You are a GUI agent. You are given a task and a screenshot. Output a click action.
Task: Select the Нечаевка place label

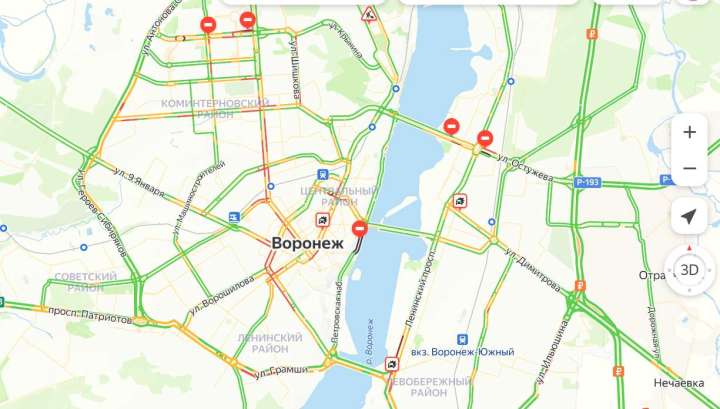pyautogui.click(x=679, y=383)
